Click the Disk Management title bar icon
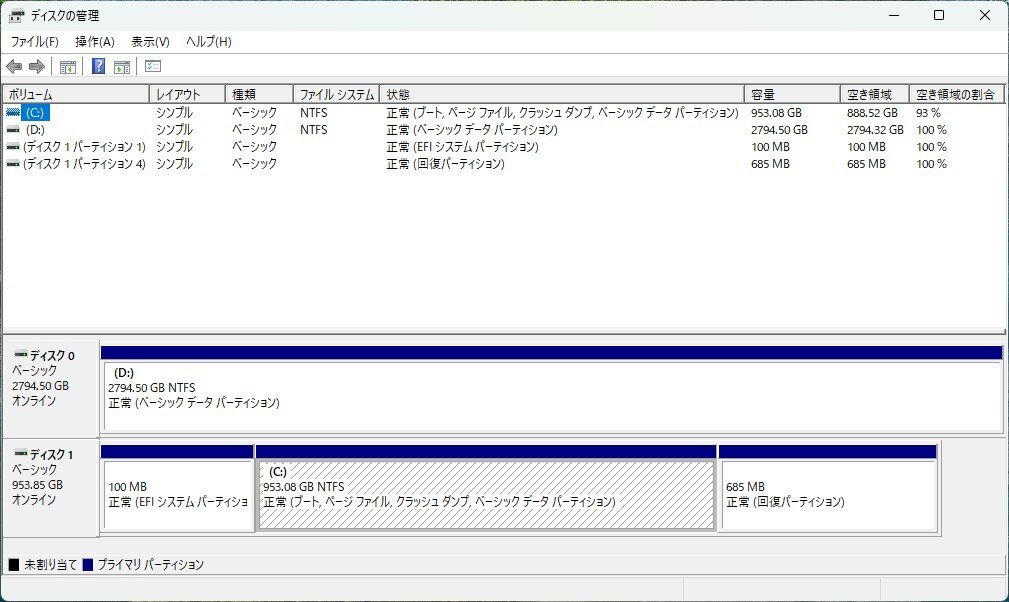The width and height of the screenshot is (1009, 602). point(16,15)
